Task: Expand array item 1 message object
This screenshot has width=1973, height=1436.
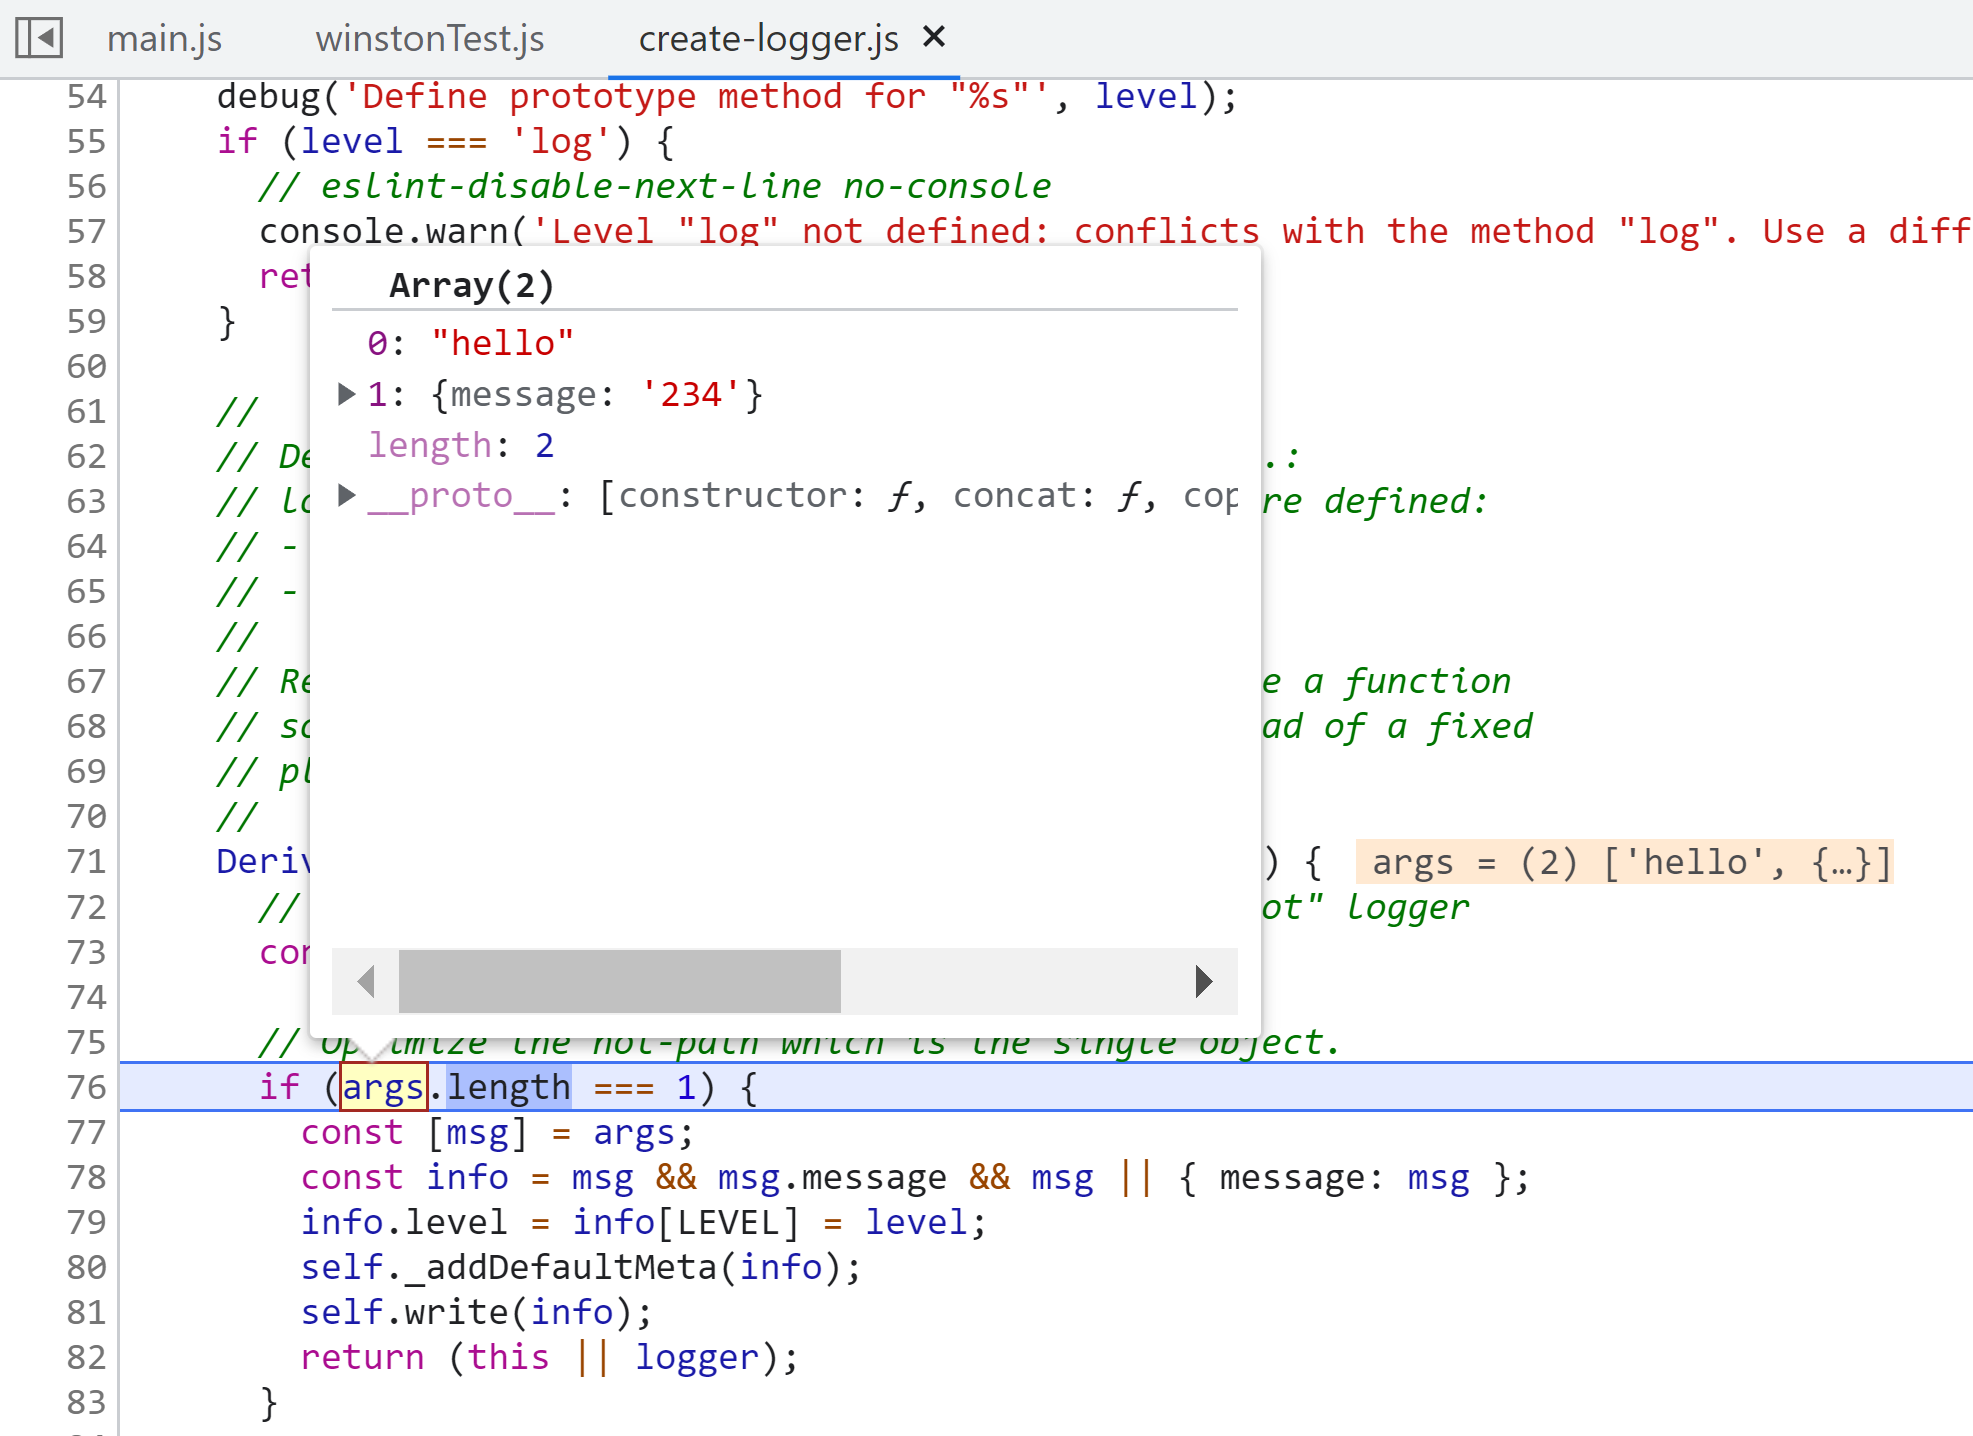Action: pos(346,394)
